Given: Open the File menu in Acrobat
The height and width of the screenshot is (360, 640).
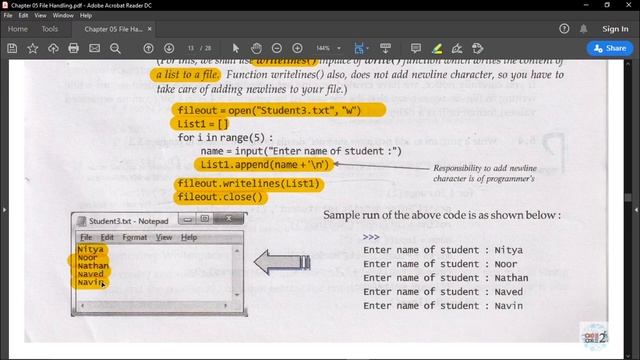Looking at the screenshot, I should pos(8,16).
